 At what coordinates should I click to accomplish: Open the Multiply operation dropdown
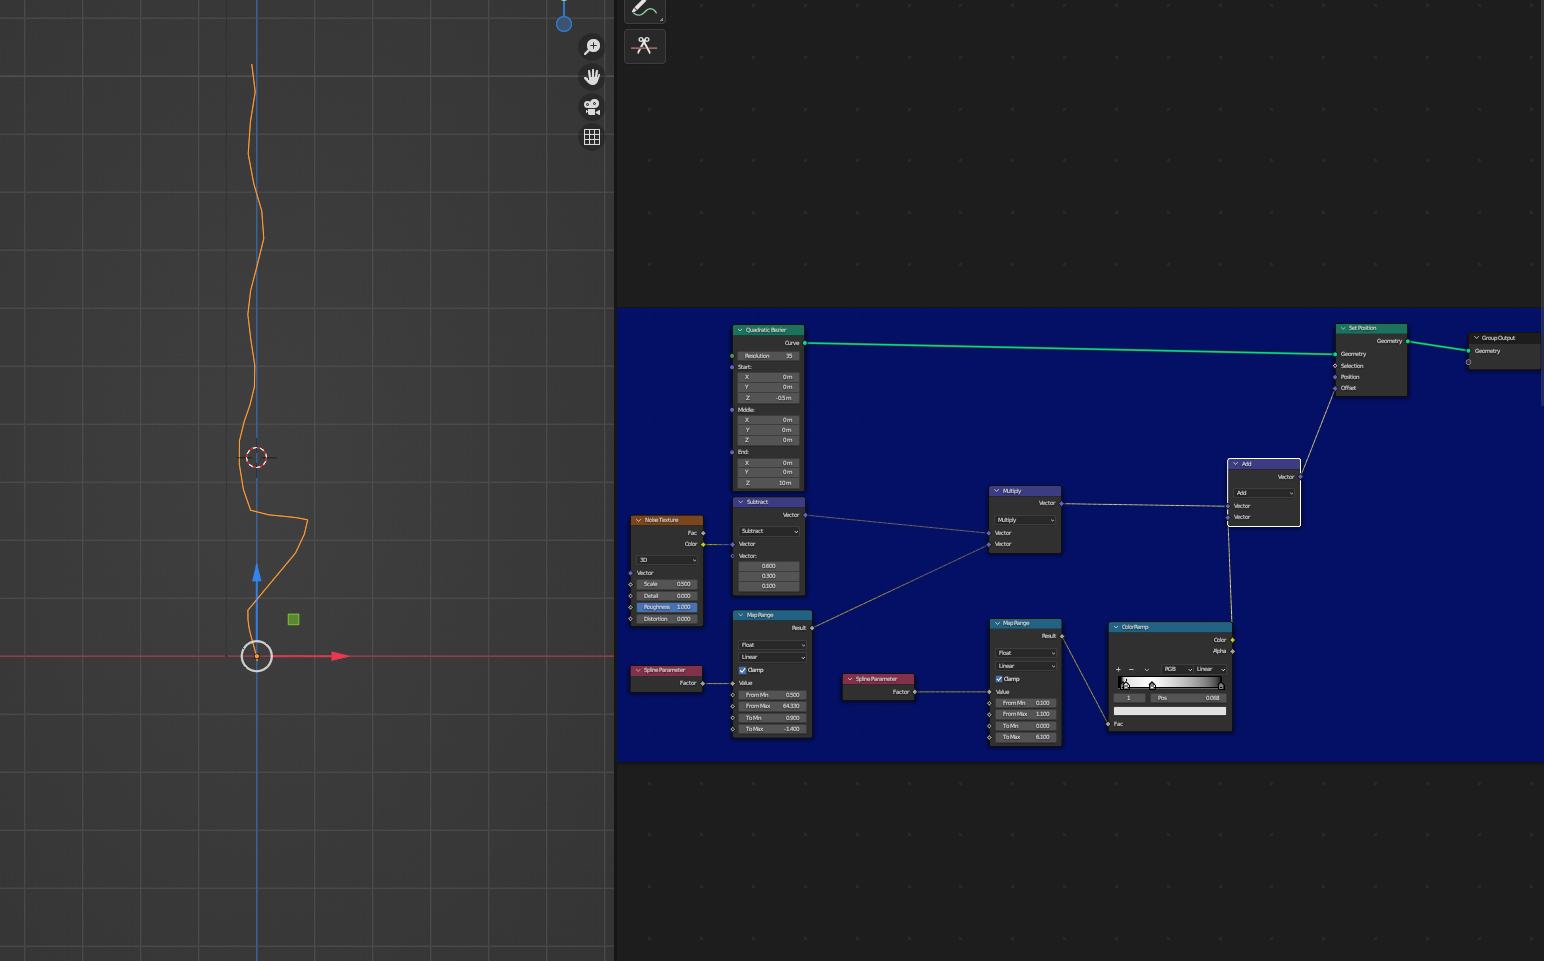1025,520
